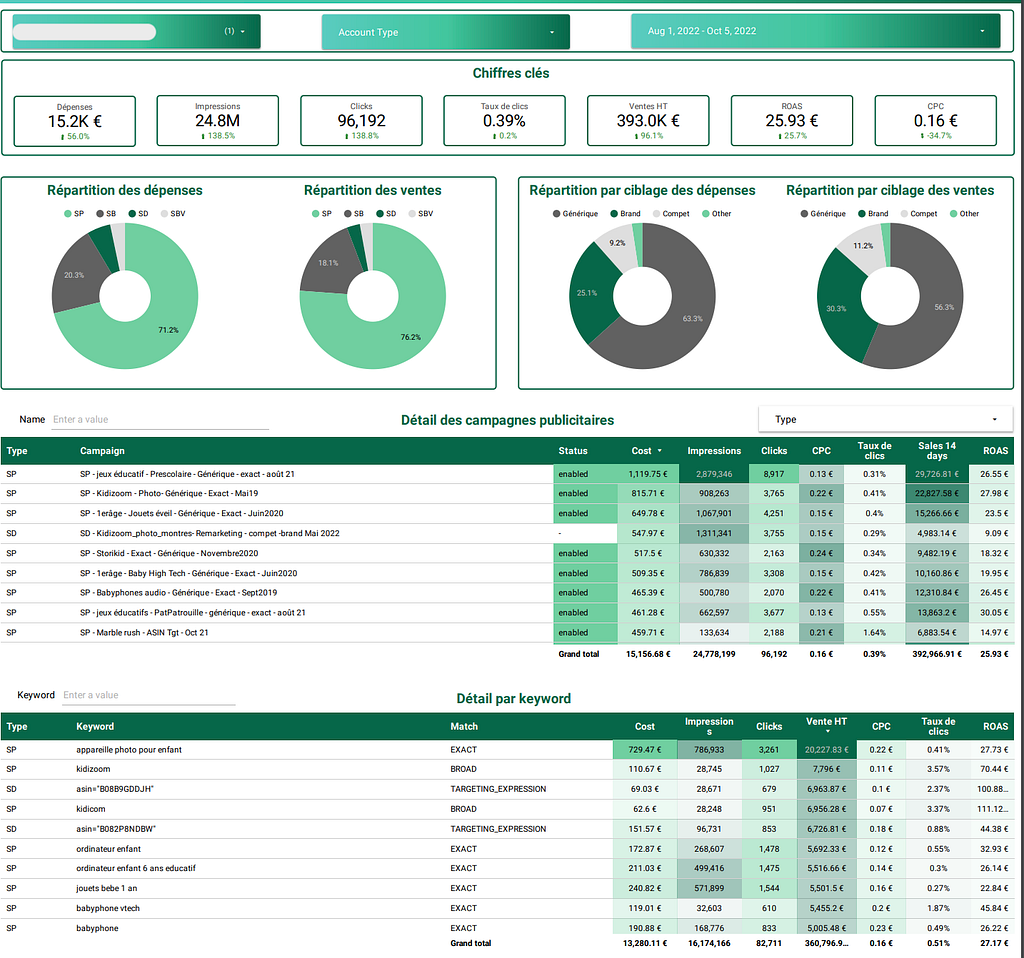Toggle Compet legend in ciblage des ventes
1024x958 pixels.
[x=918, y=214]
